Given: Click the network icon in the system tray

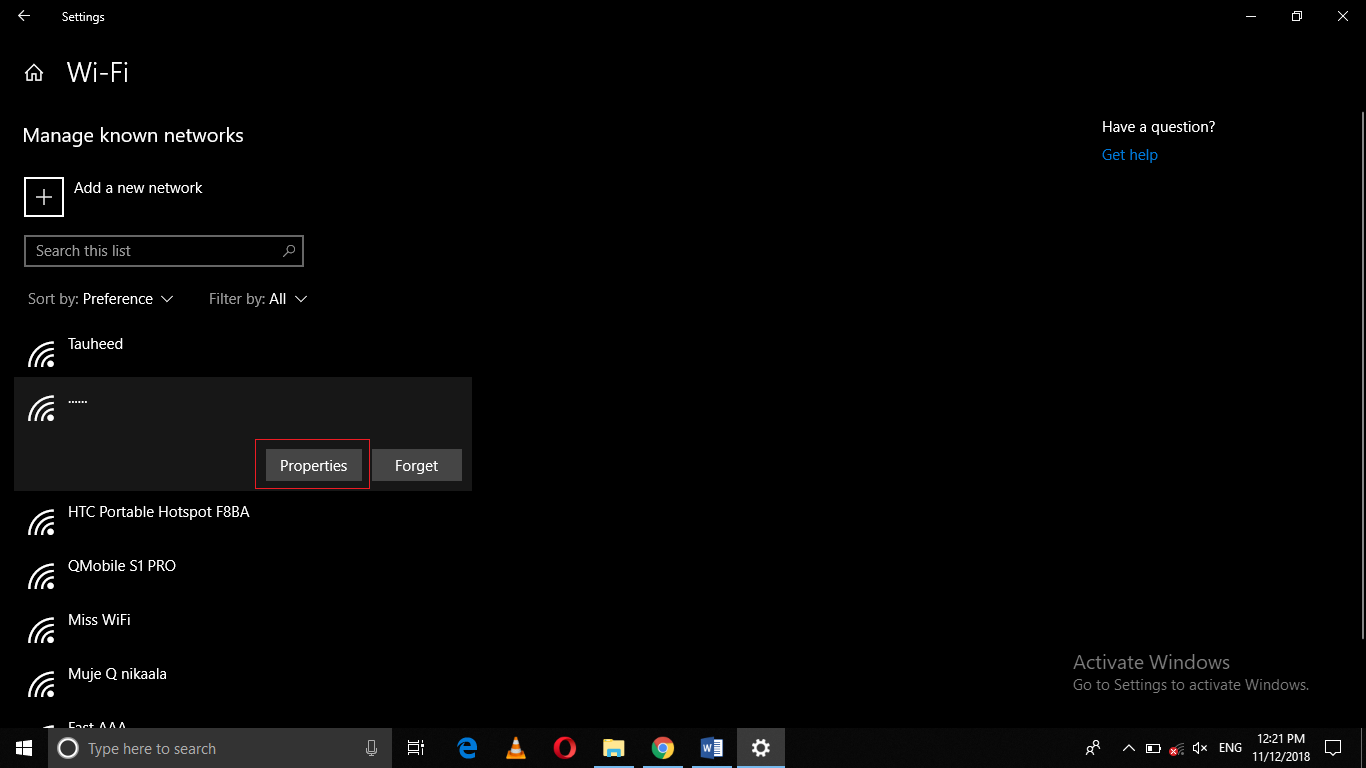Looking at the screenshot, I should pos(1176,748).
